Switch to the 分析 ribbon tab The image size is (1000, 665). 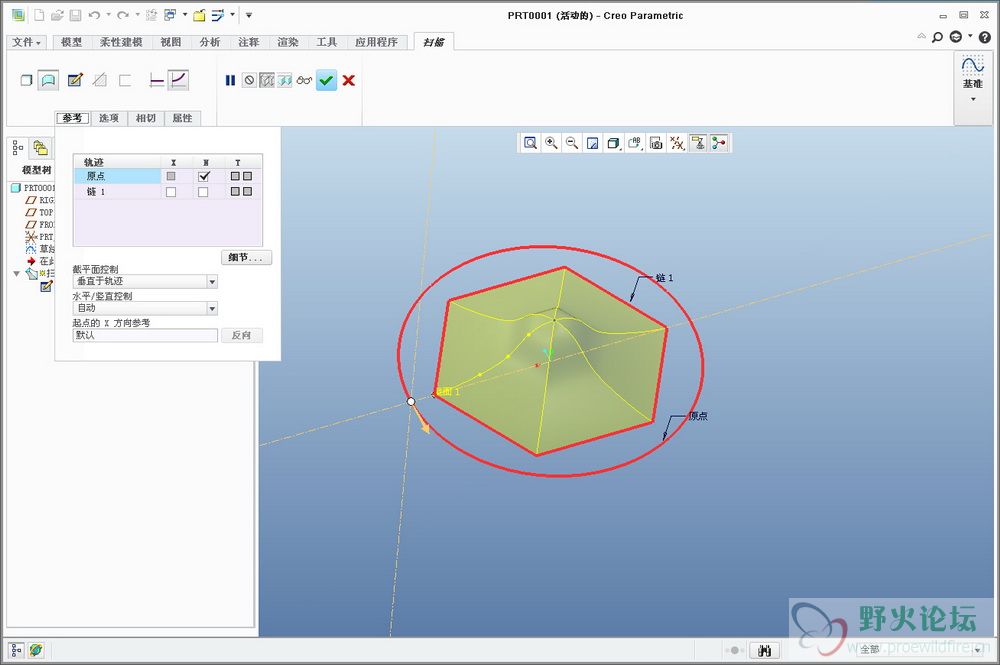pyautogui.click(x=209, y=42)
